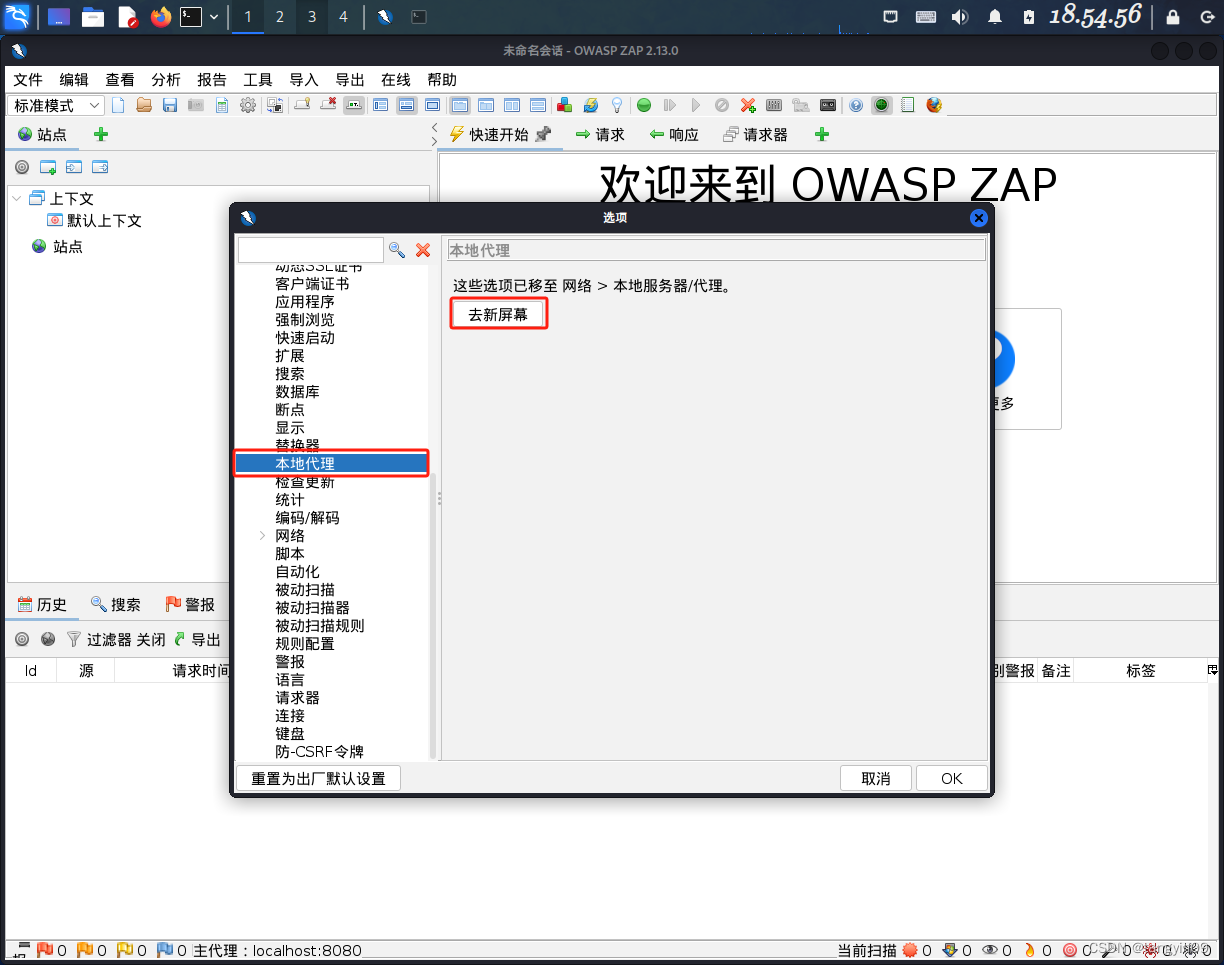Switch to workspace 3 in system panel
Image resolution: width=1224 pixels, height=965 pixels.
pos(311,17)
